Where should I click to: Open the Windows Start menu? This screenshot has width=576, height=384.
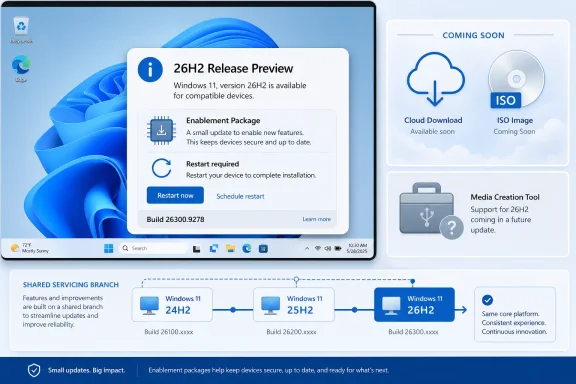(108, 248)
